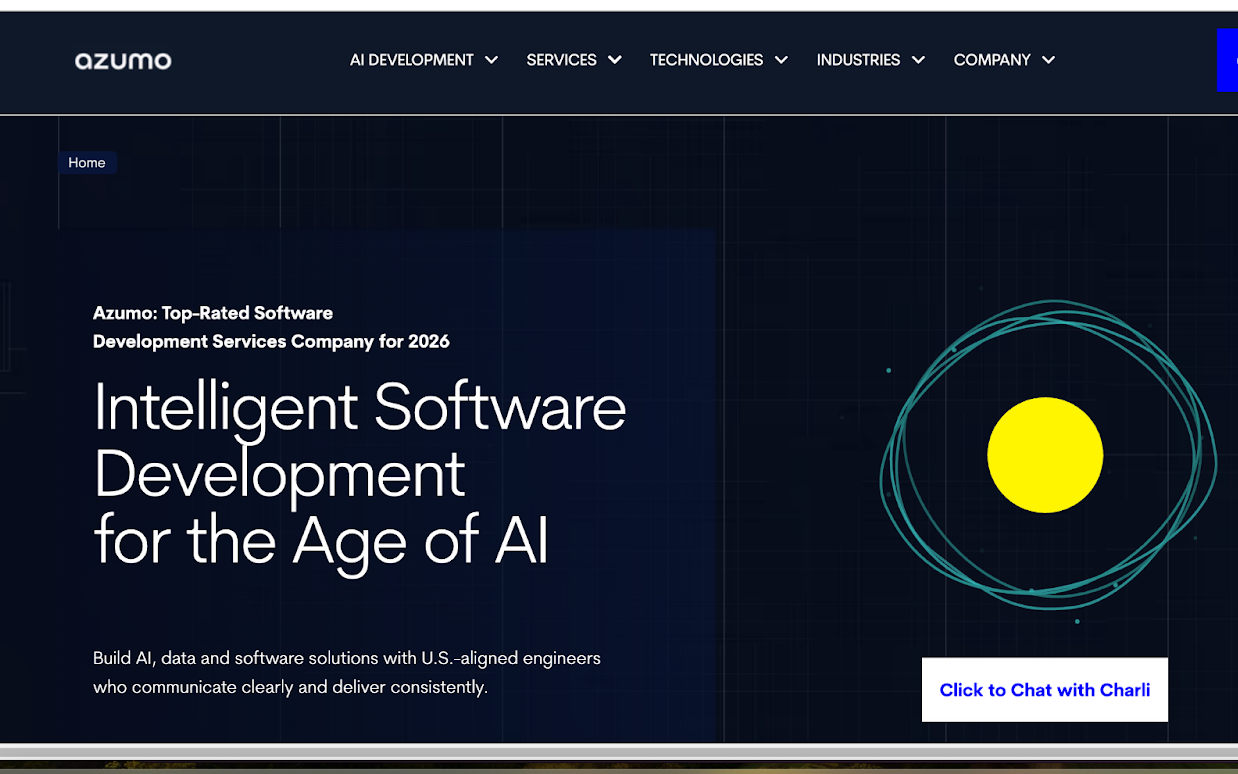Screen dimensions: 1238x774
Task: Expand the TECHNOLOGIES dropdown chevron
Action: tap(781, 60)
